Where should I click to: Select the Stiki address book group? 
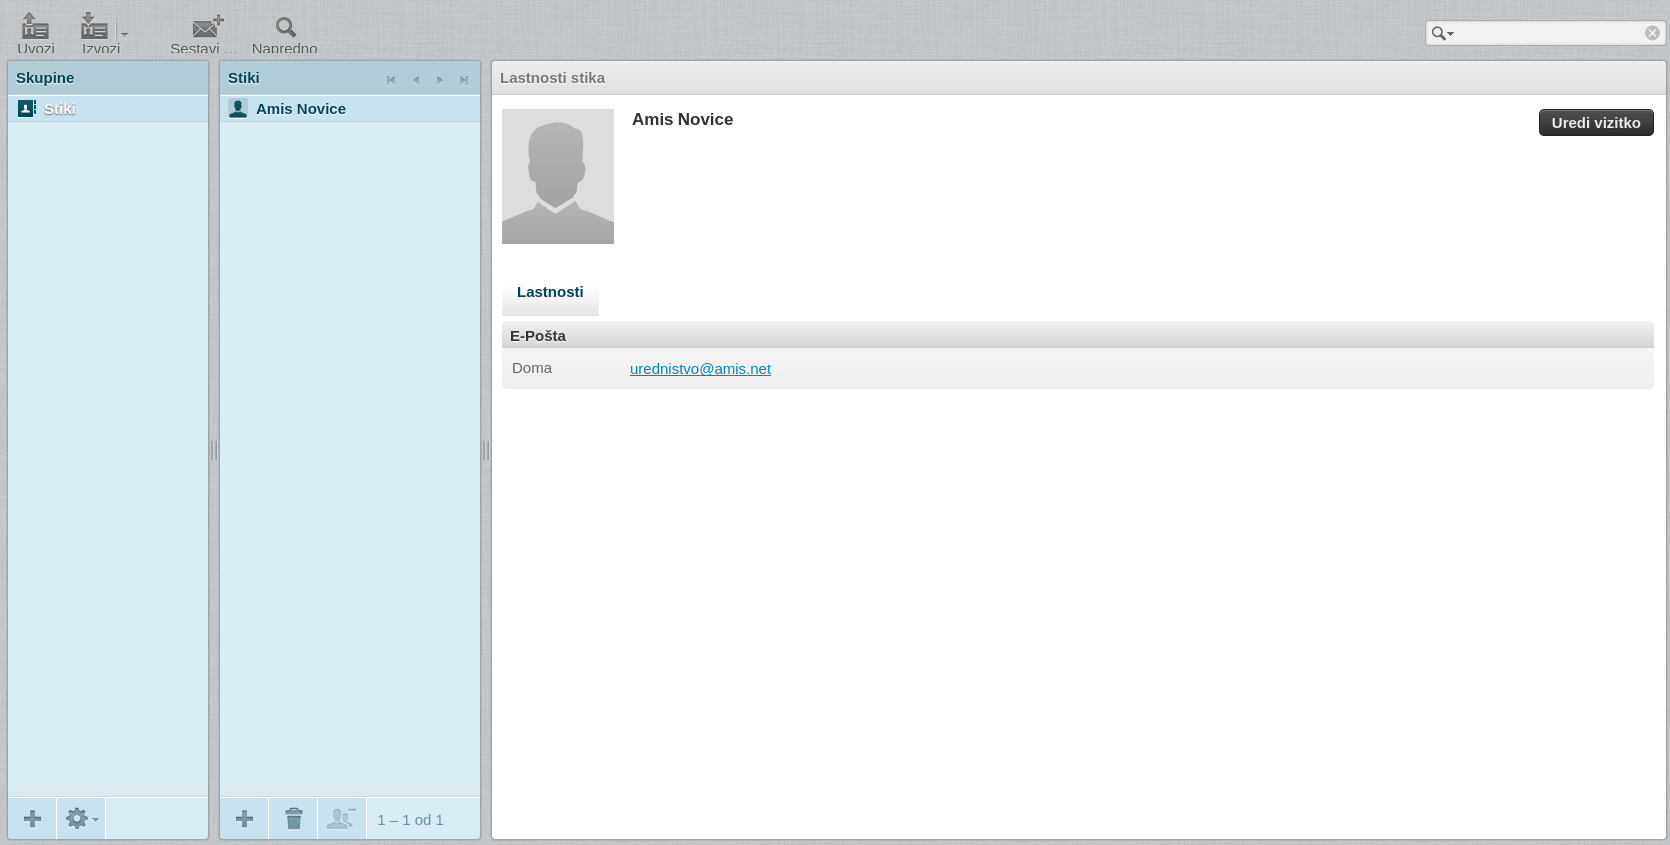(x=108, y=108)
